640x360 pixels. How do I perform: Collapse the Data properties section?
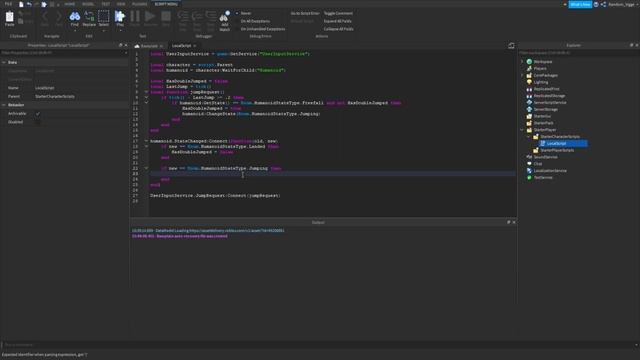coord(4,62)
